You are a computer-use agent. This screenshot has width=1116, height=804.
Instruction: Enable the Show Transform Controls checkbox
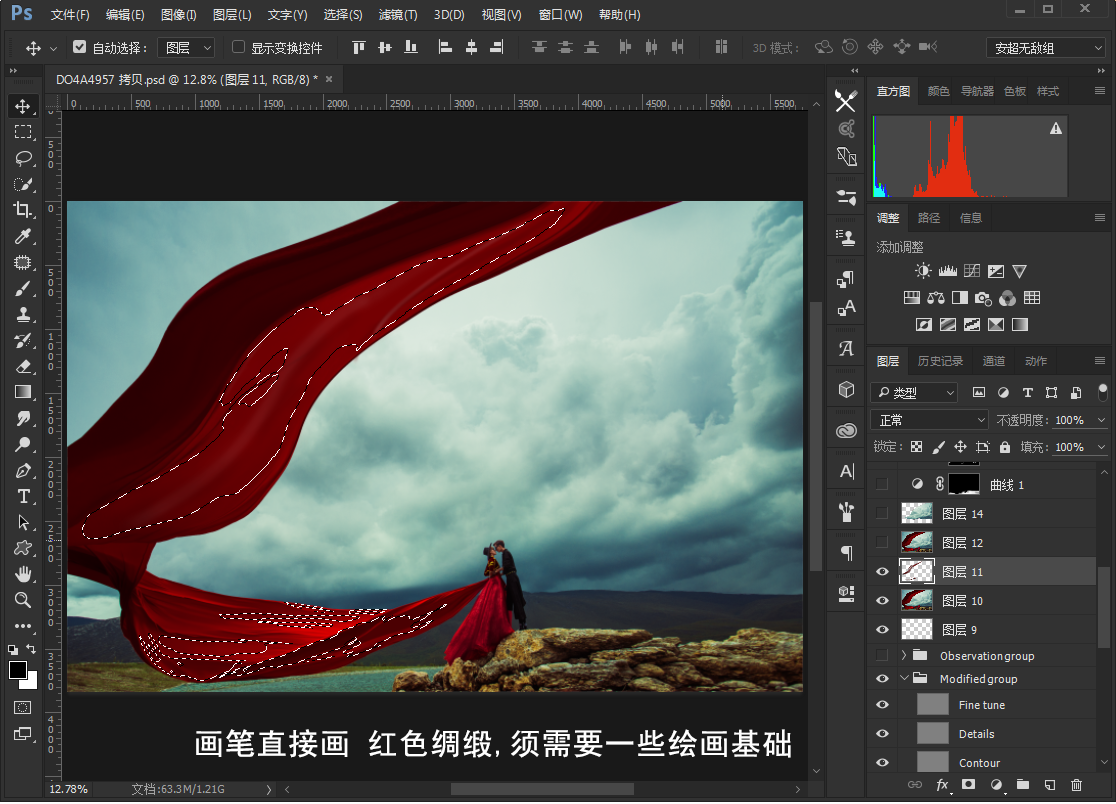pyautogui.click(x=239, y=47)
